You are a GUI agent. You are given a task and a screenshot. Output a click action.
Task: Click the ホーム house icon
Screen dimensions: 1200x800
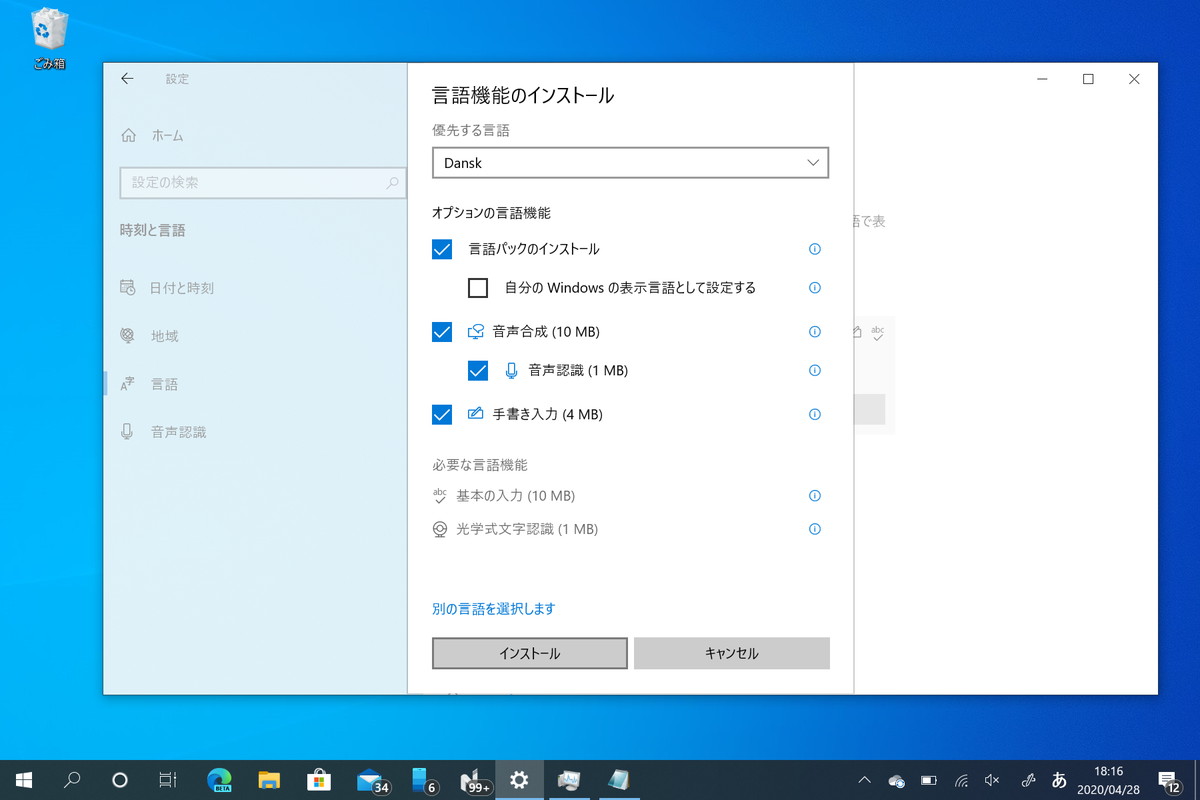(x=126, y=135)
